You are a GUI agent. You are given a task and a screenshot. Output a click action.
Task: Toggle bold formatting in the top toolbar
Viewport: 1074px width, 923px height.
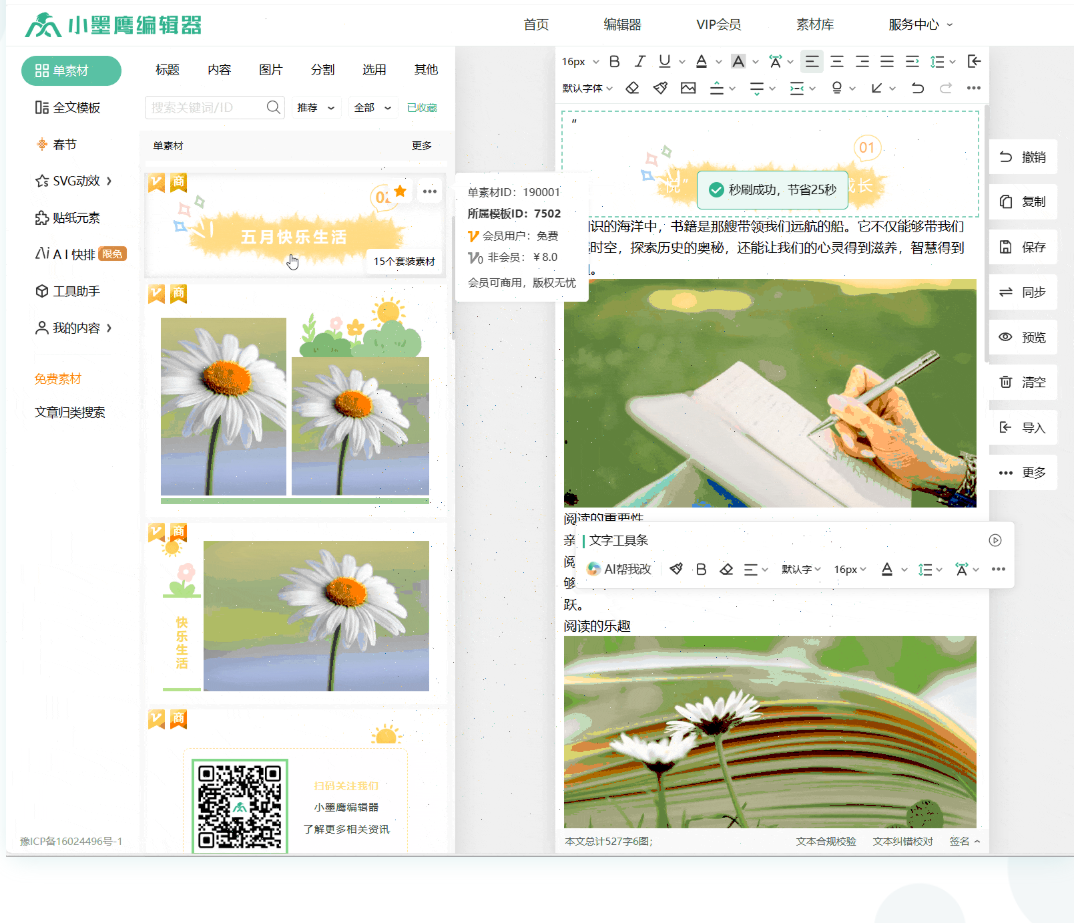(614, 61)
